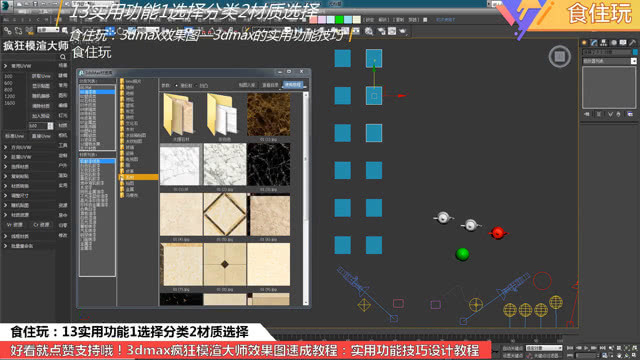
Task: Expand the 常用UVW section
Action: [x=6, y=66]
